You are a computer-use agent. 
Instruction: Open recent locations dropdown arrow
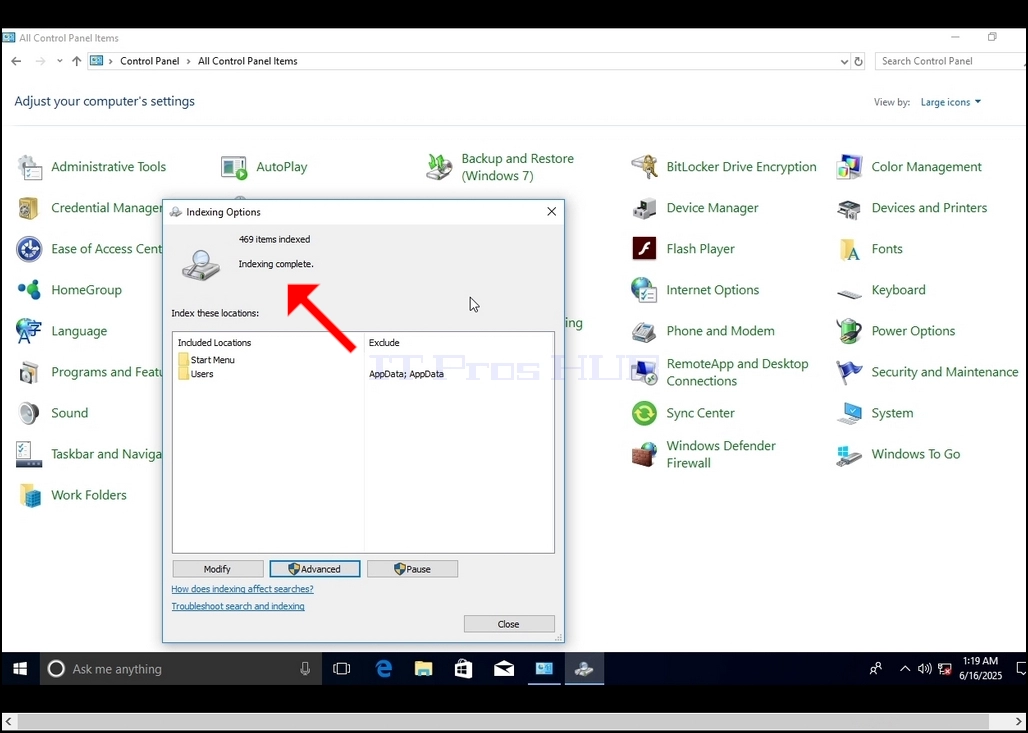click(60, 61)
